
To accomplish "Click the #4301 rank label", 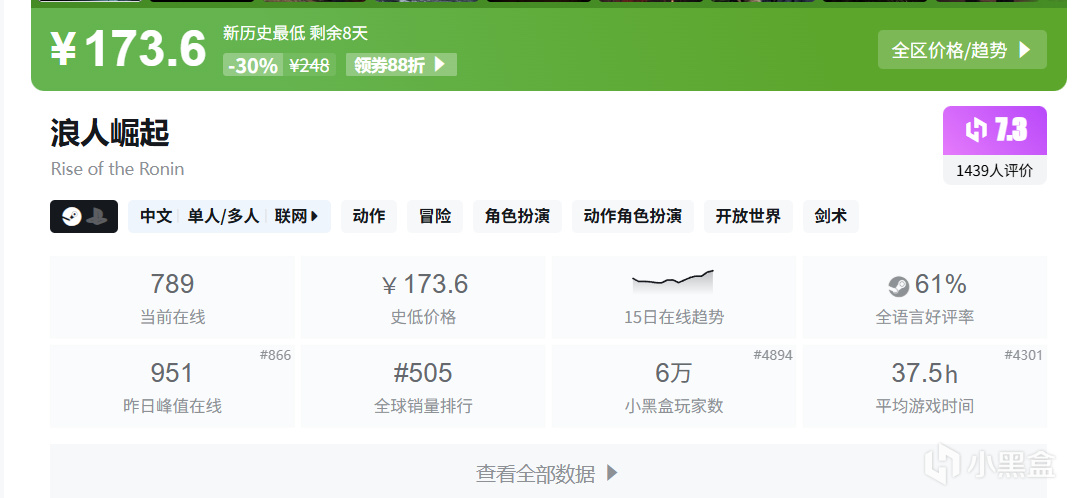I will point(1023,355).
